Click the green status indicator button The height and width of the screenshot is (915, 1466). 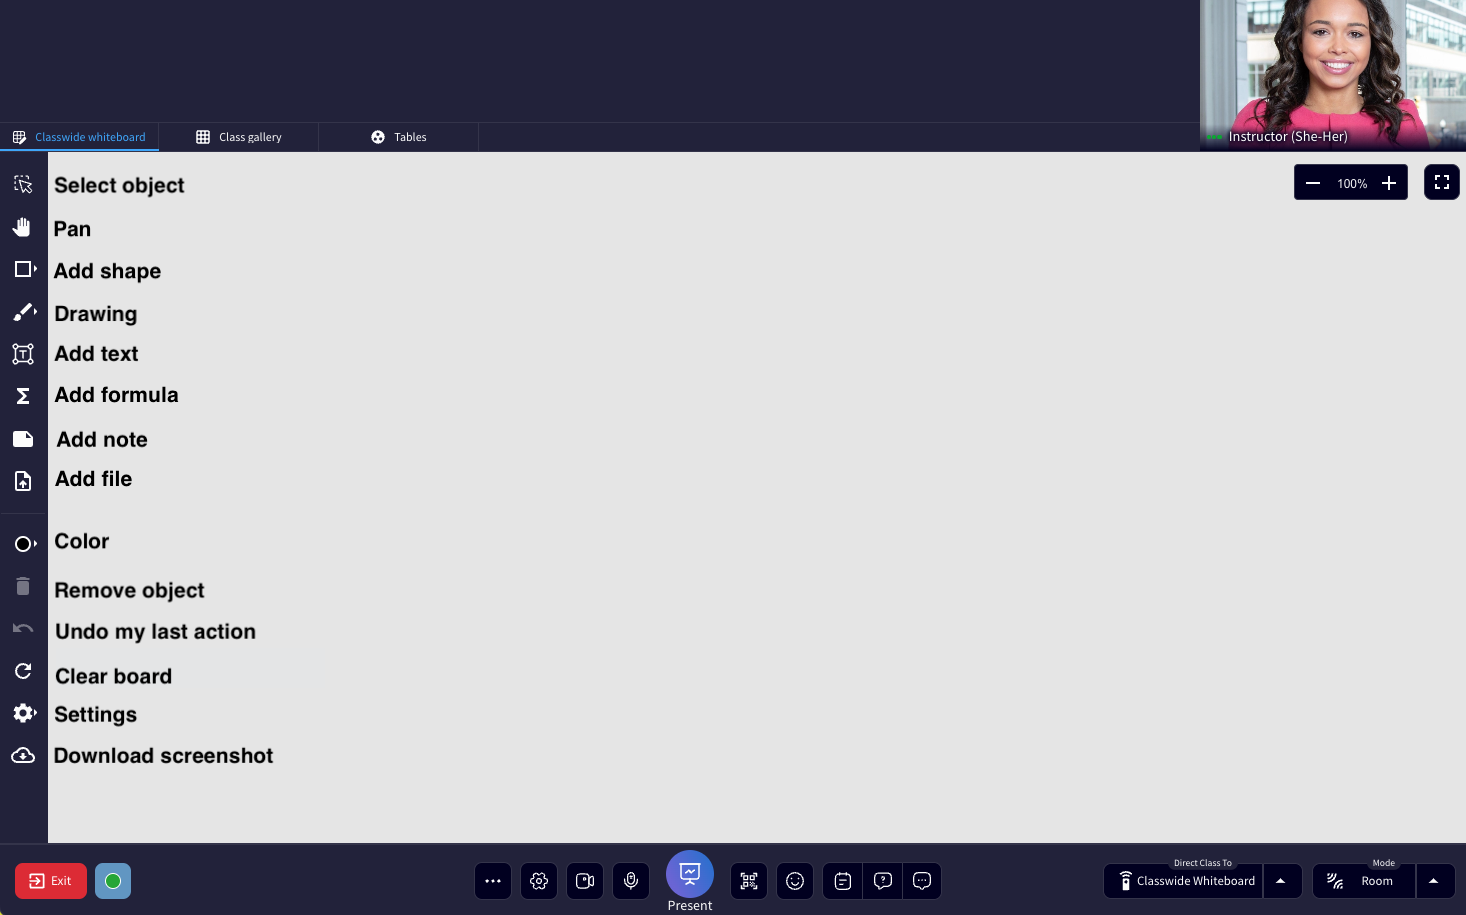coord(113,881)
